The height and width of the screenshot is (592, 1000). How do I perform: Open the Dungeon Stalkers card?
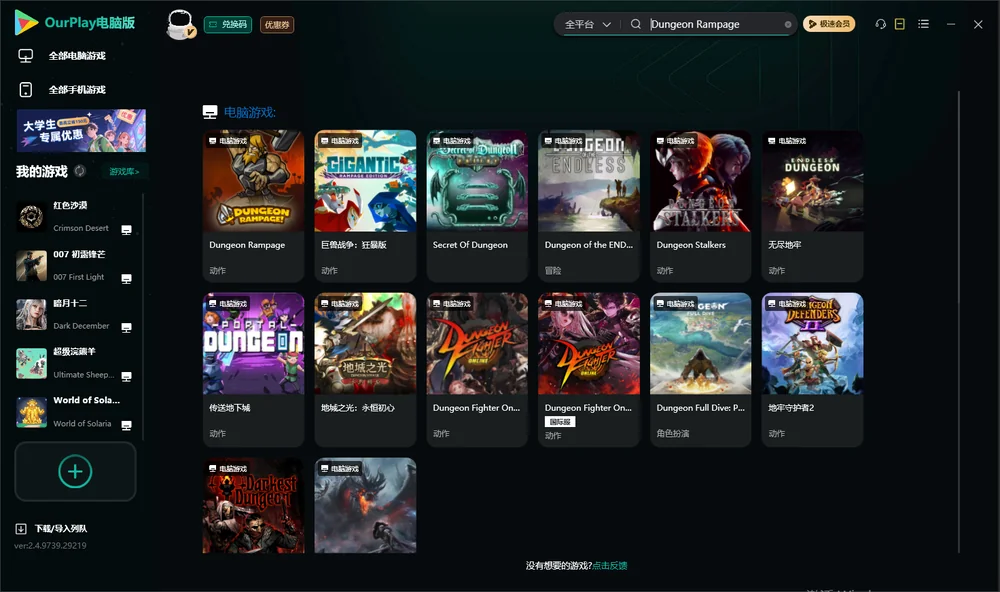pyautogui.click(x=701, y=206)
